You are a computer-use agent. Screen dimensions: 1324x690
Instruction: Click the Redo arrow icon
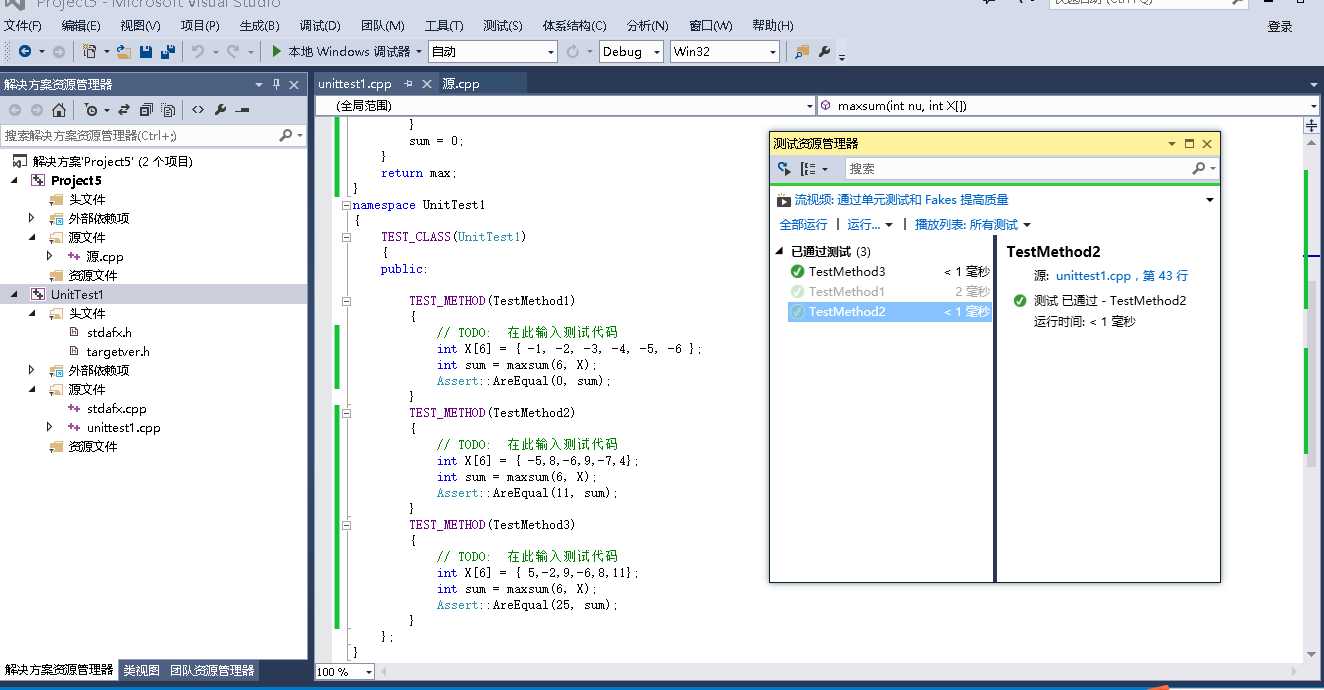tap(233, 51)
